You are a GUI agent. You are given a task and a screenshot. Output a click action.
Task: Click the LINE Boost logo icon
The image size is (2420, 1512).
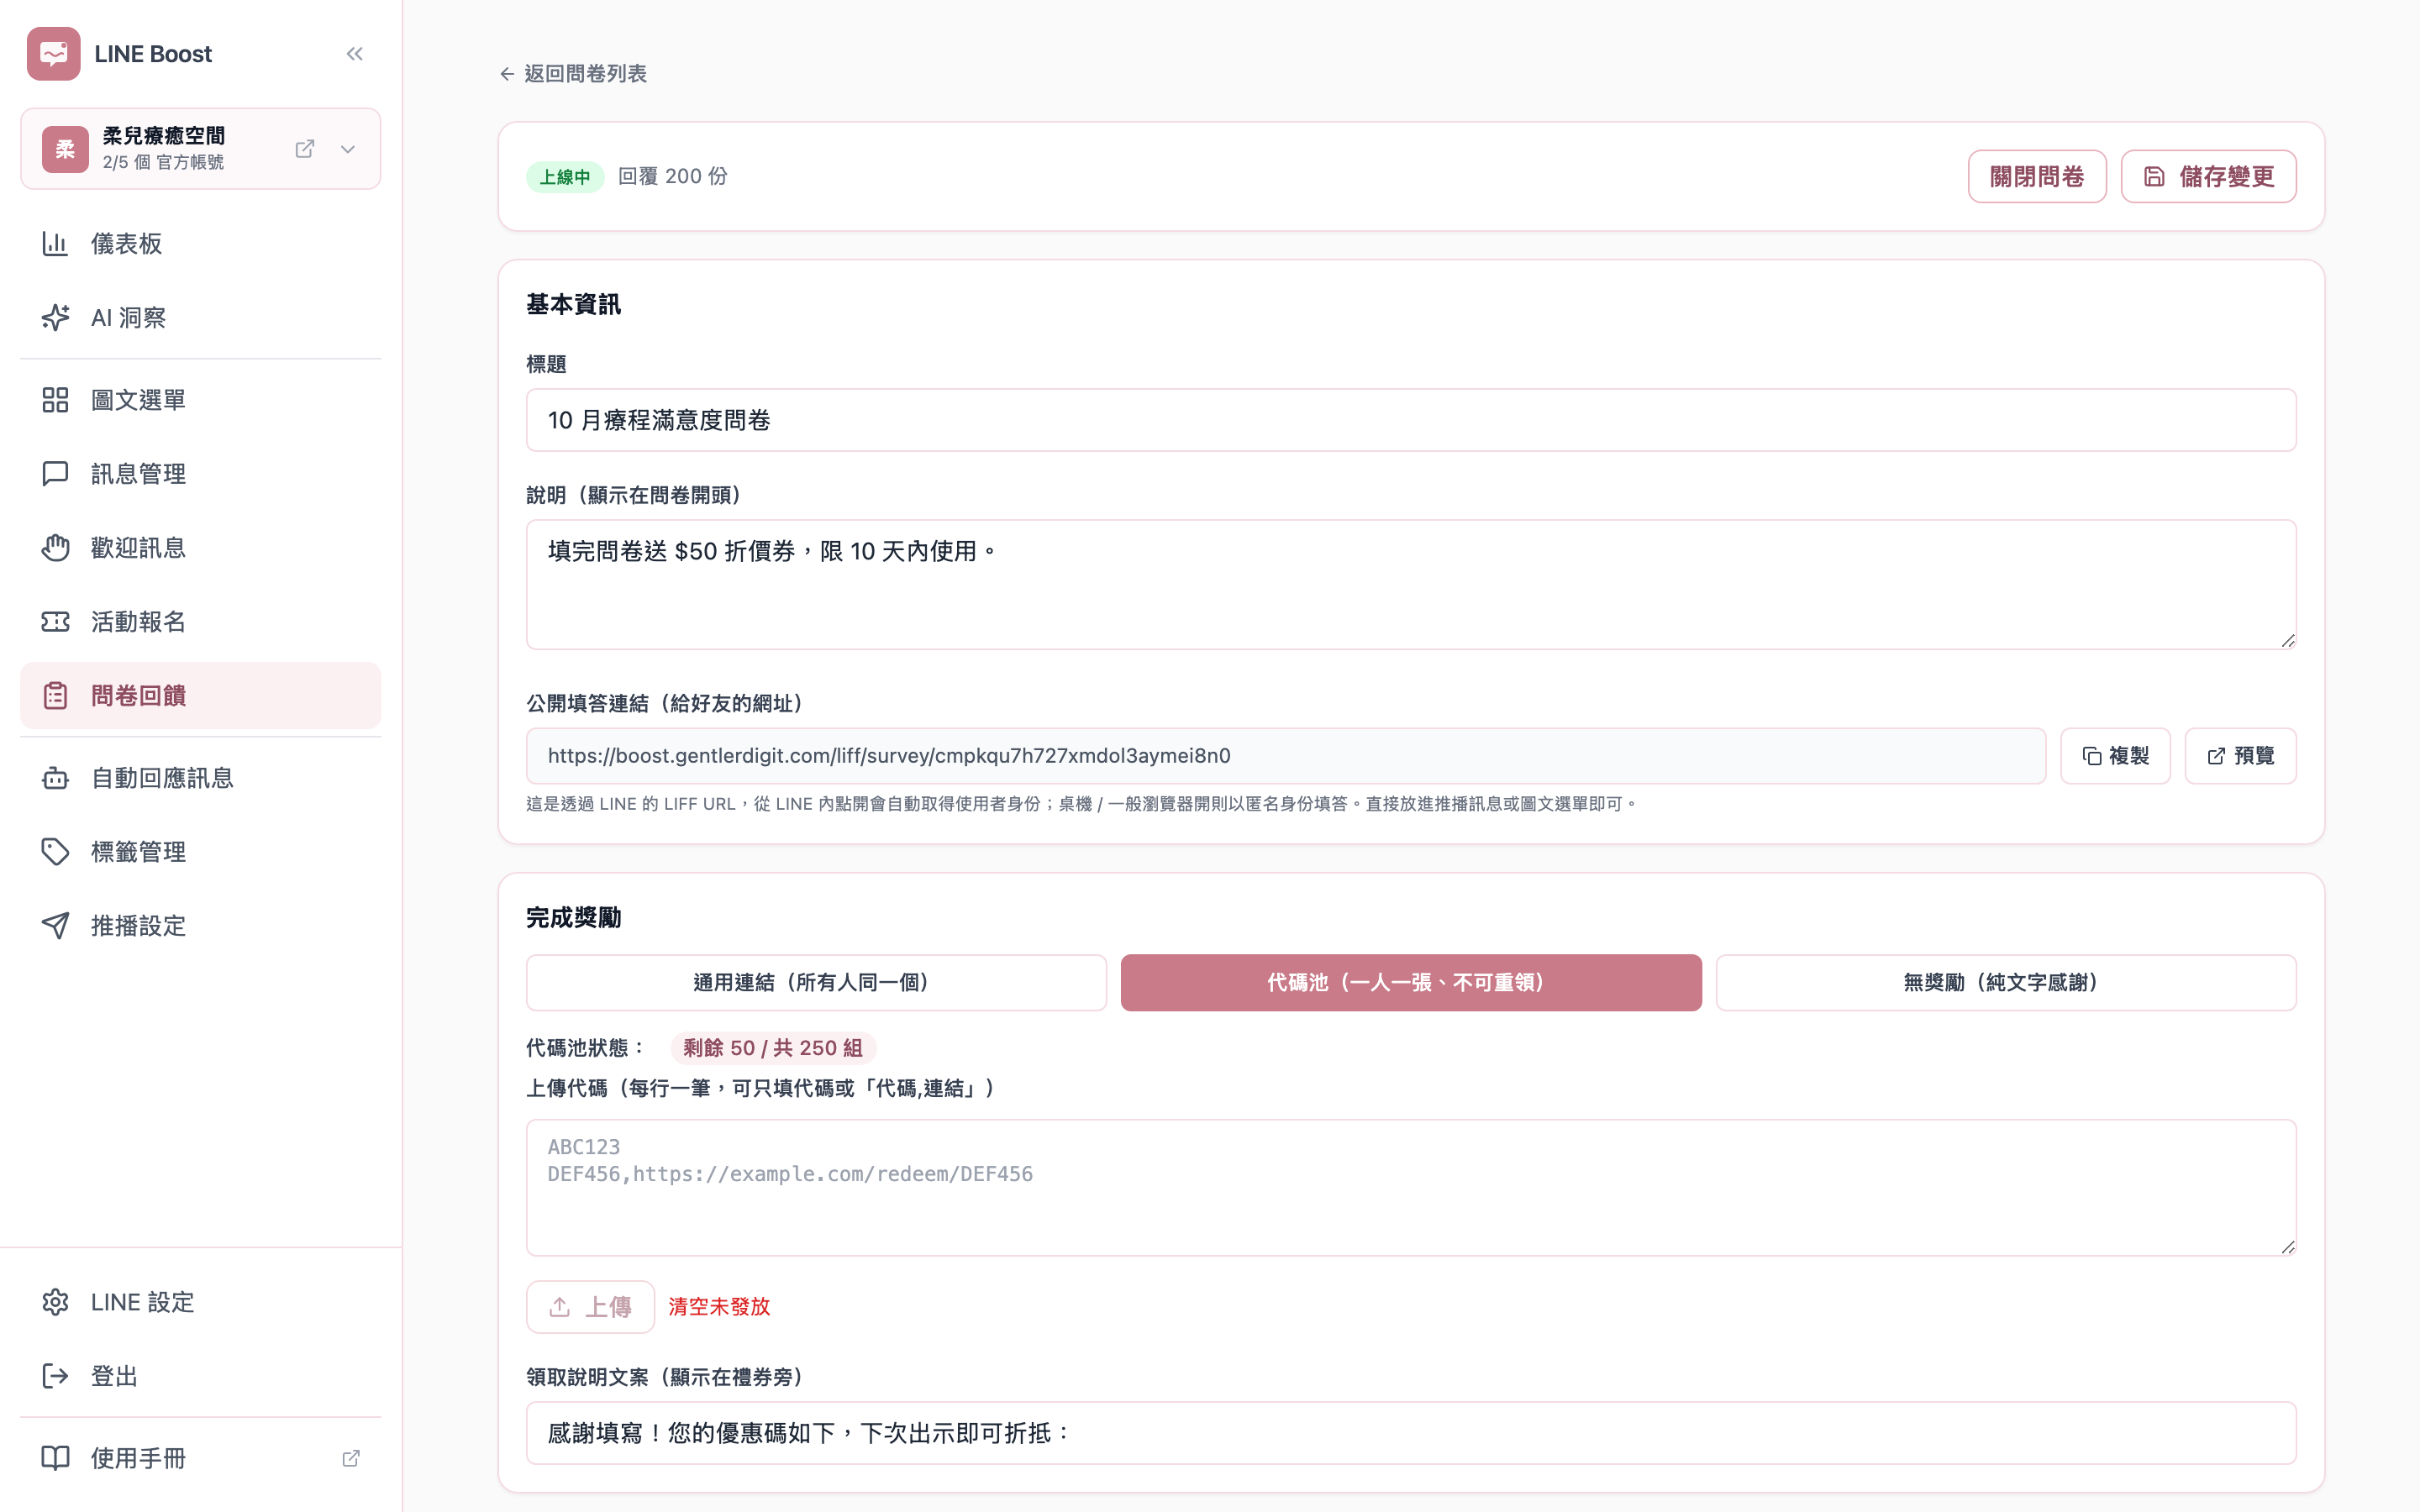[x=54, y=54]
